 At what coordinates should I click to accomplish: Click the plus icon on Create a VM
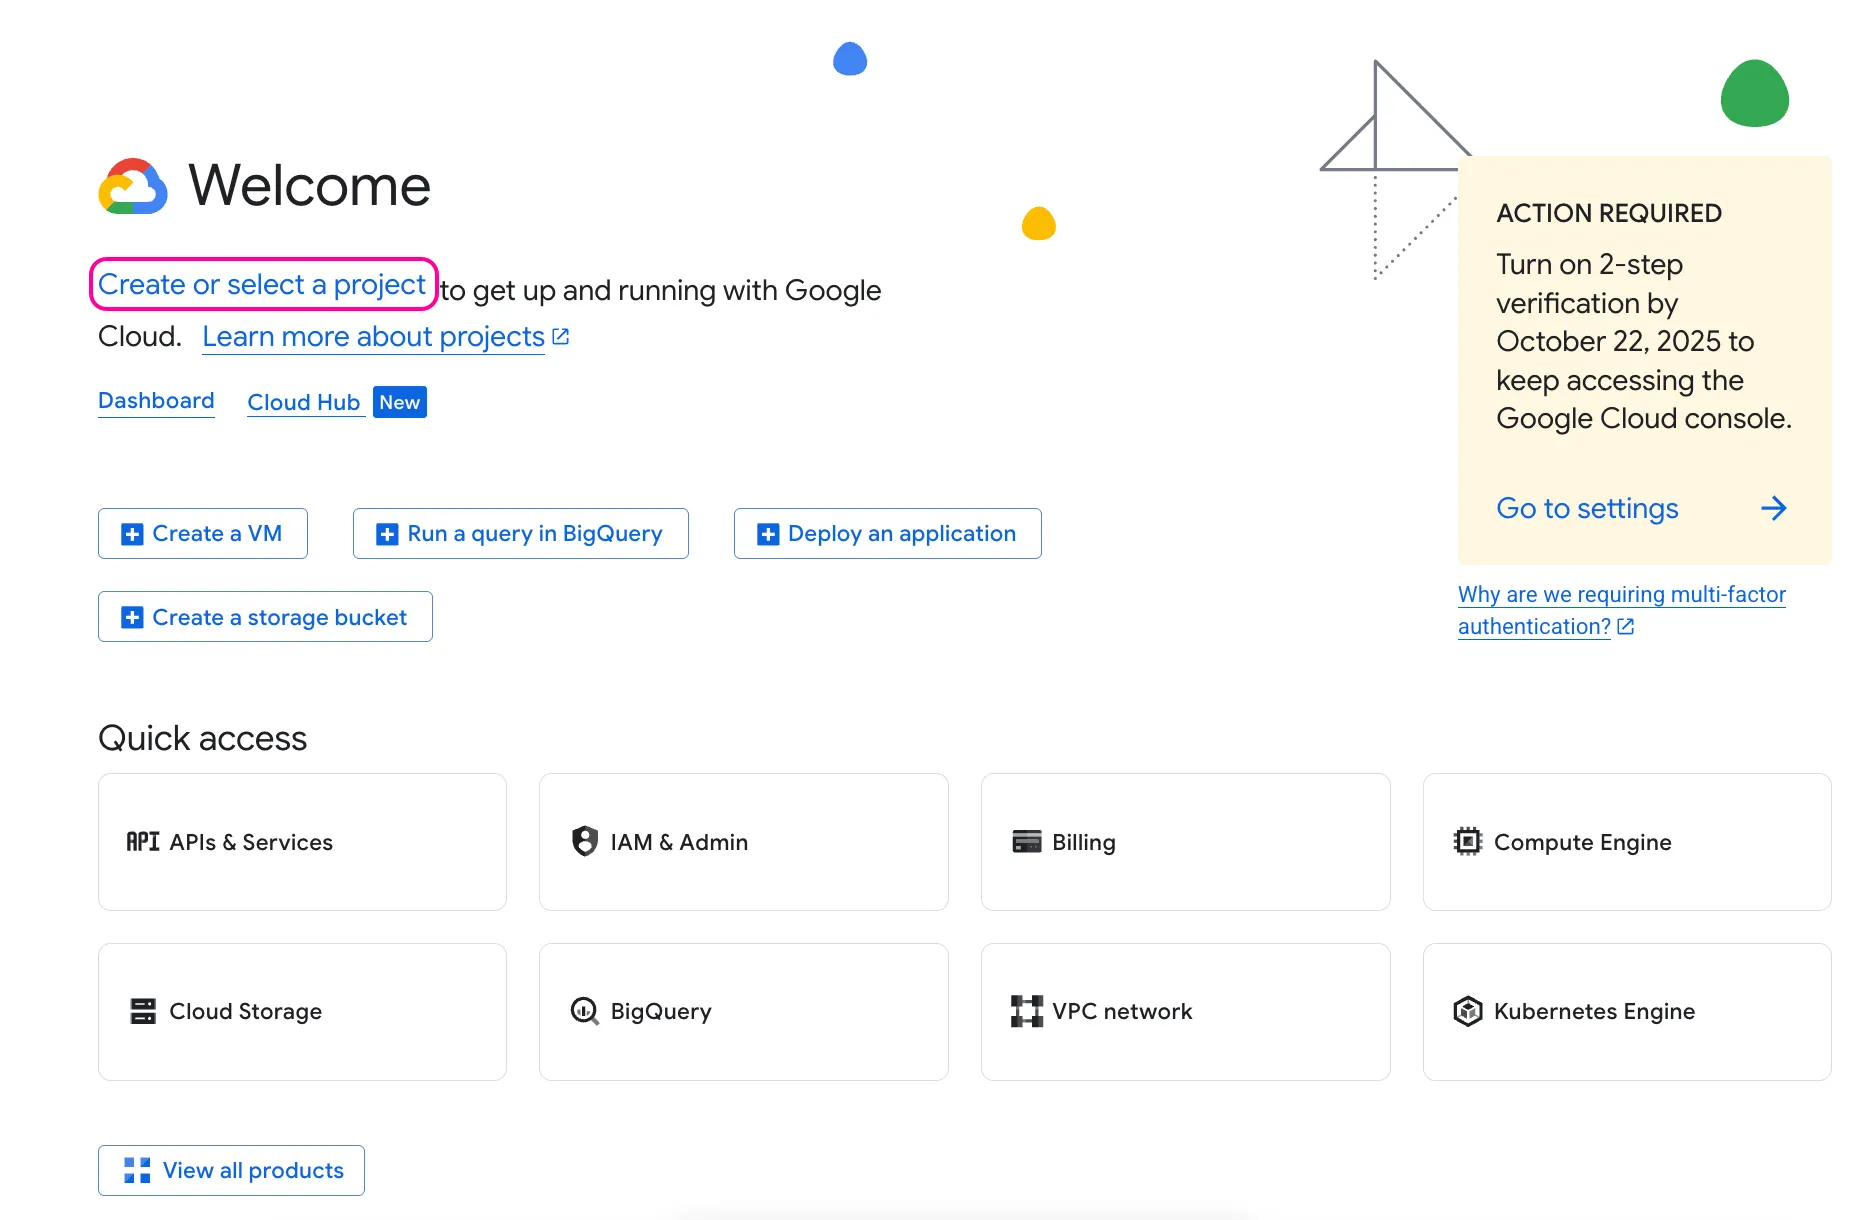[132, 534]
